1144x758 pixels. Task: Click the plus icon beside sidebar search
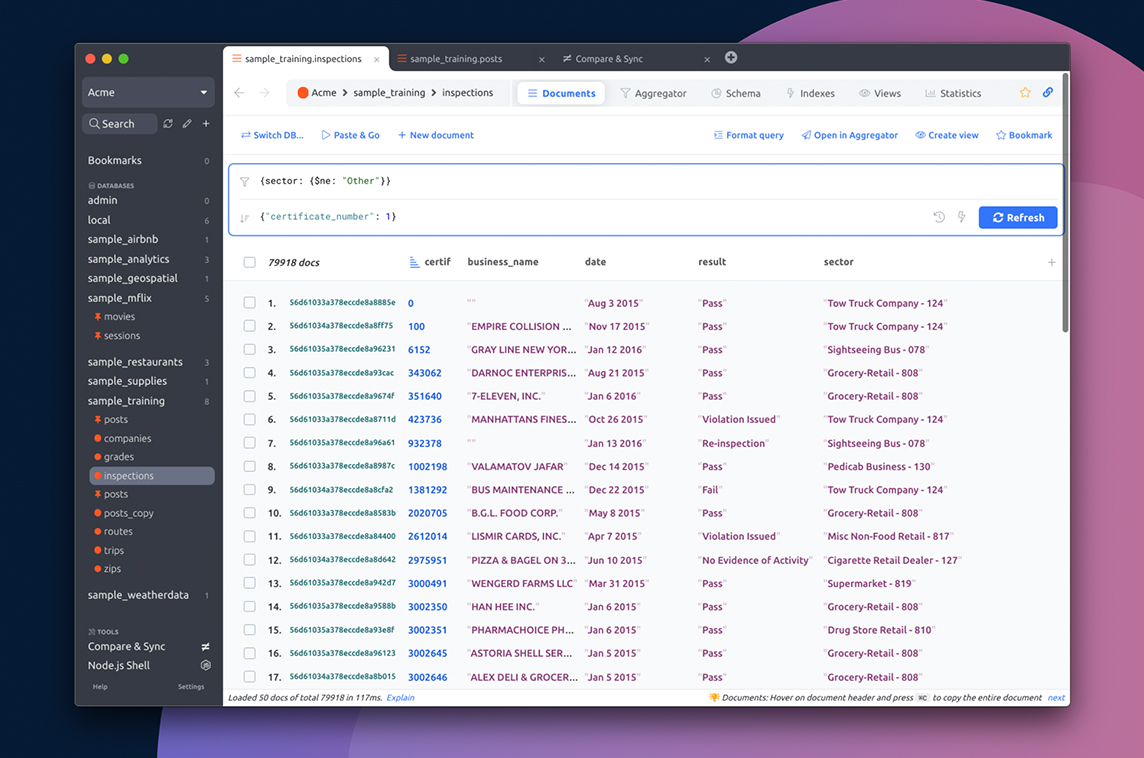206,124
